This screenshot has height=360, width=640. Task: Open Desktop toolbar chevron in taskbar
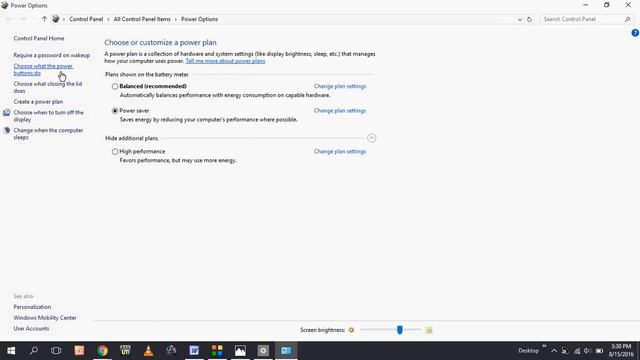coord(544,346)
